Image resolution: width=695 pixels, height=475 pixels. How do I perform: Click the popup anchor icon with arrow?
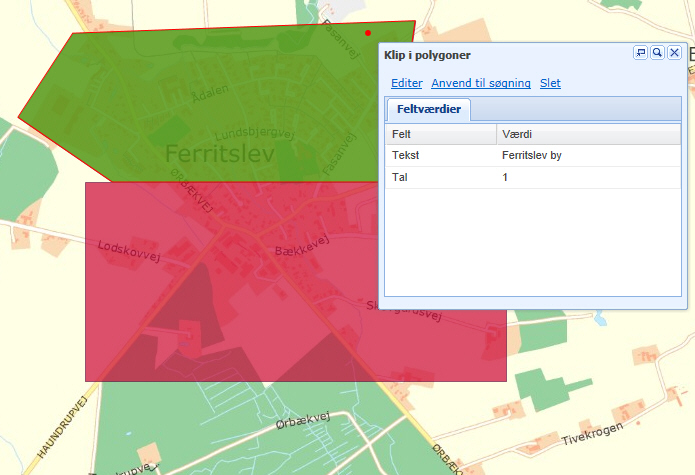pos(640,53)
